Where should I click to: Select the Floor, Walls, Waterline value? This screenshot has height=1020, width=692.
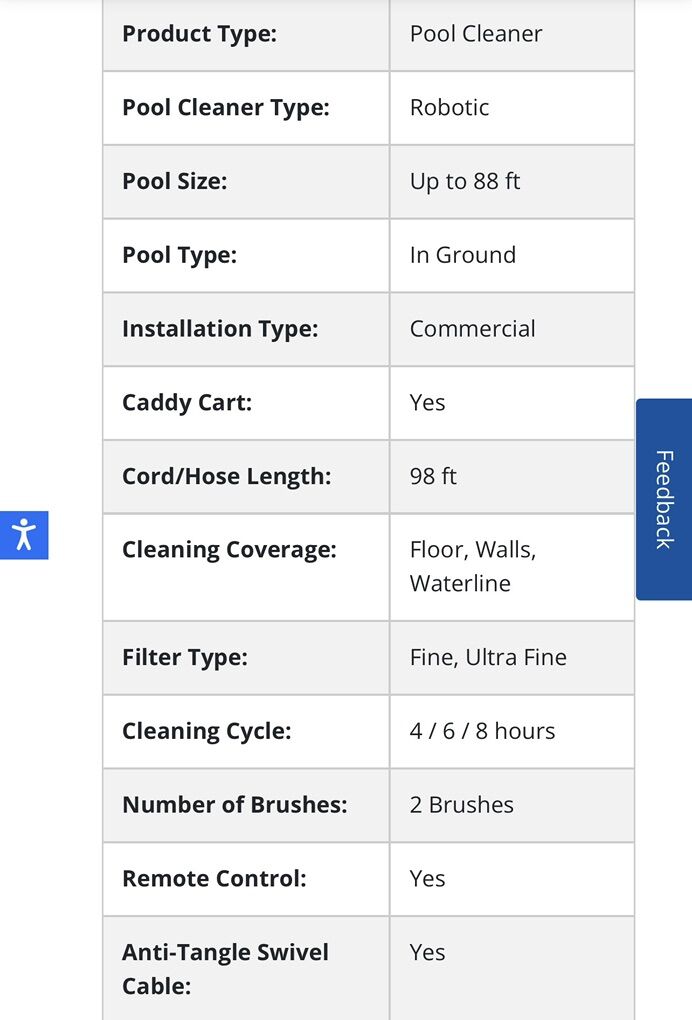pyautogui.click(x=472, y=566)
